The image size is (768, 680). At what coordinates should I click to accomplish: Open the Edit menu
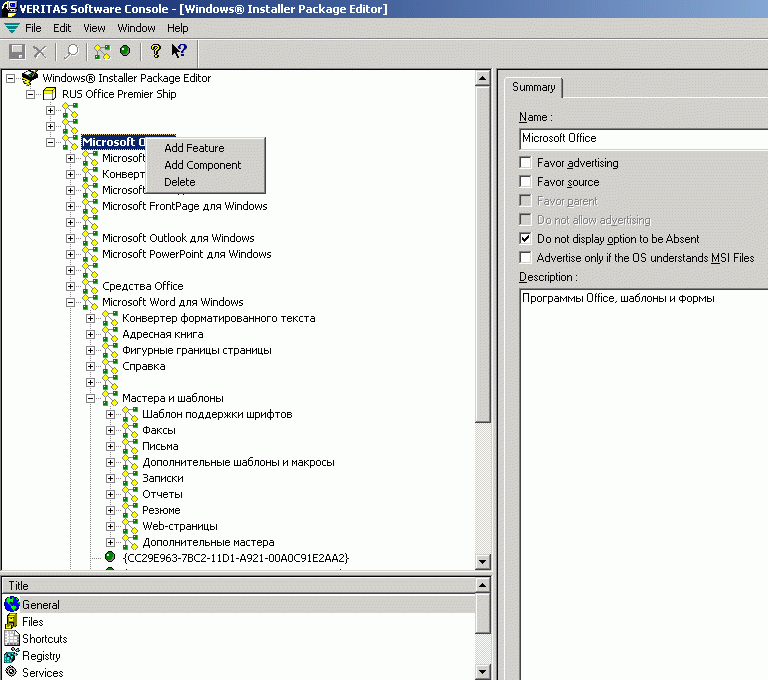[62, 28]
